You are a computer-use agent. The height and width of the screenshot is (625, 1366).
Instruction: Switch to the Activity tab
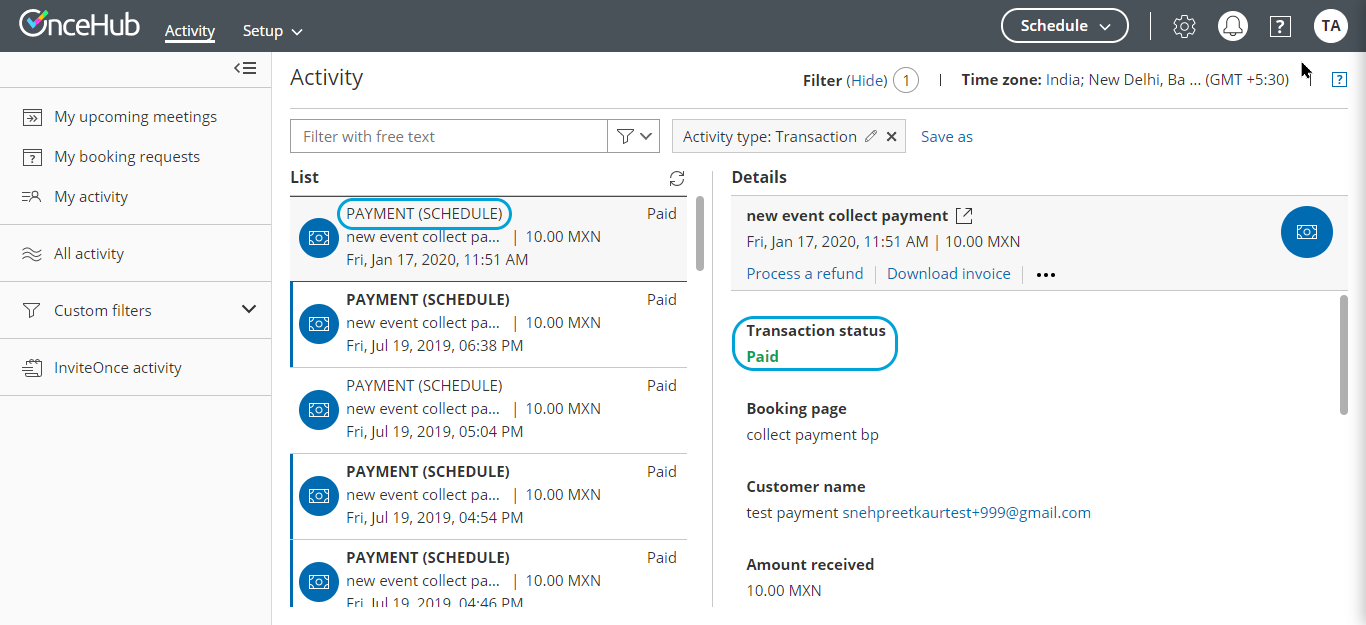190,31
